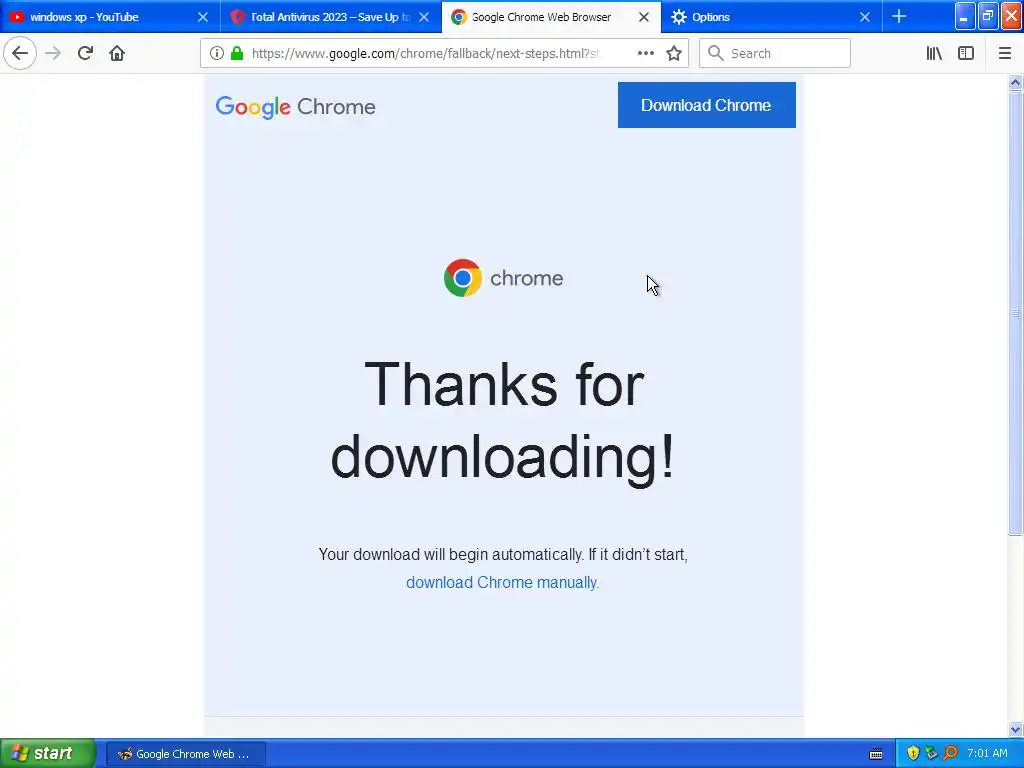Switch to the Total Antivirus 2023 tab
This screenshot has width=1024, height=768.
point(325,17)
